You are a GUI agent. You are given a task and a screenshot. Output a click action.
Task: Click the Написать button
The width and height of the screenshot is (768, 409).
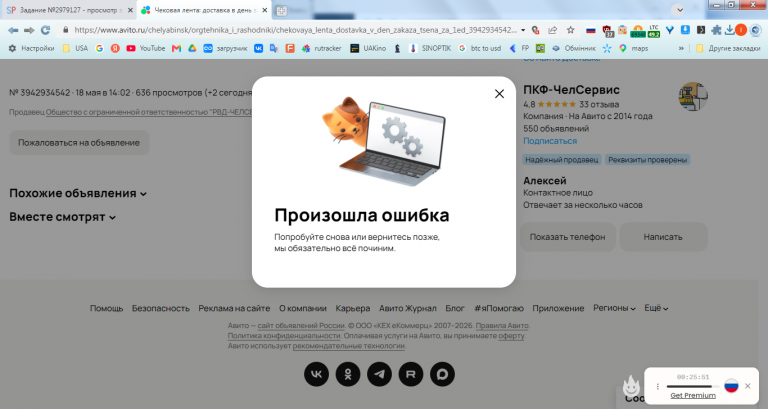pos(663,237)
